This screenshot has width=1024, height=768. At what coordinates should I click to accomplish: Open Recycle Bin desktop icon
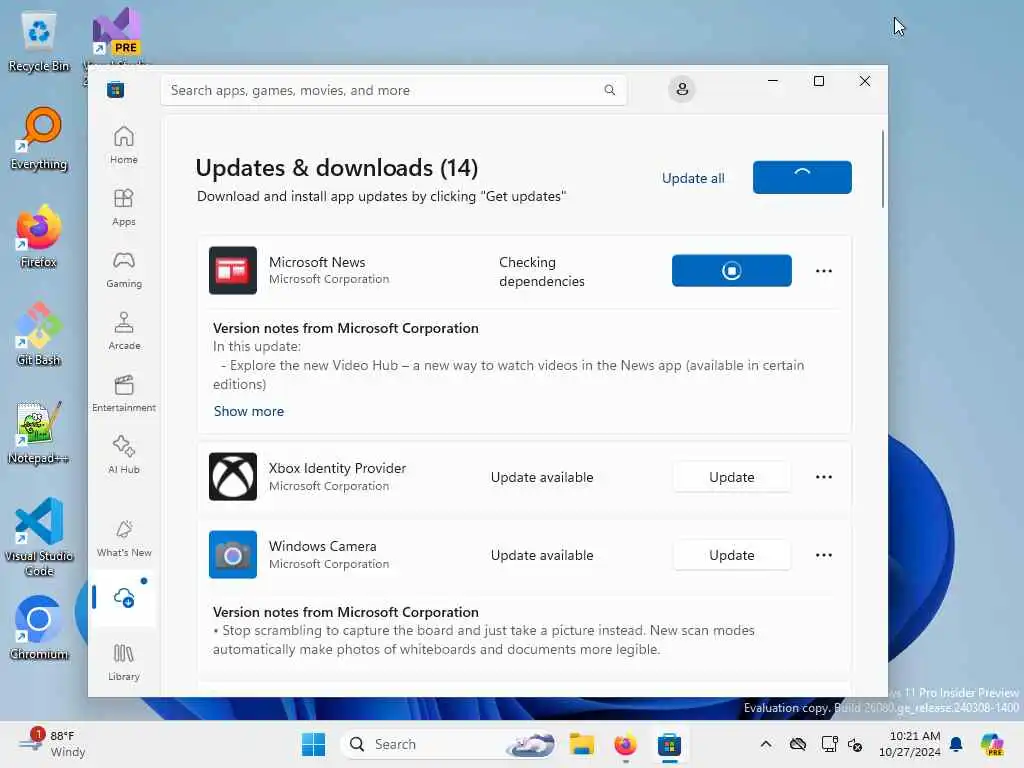pyautogui.click(x=39, y=40)
